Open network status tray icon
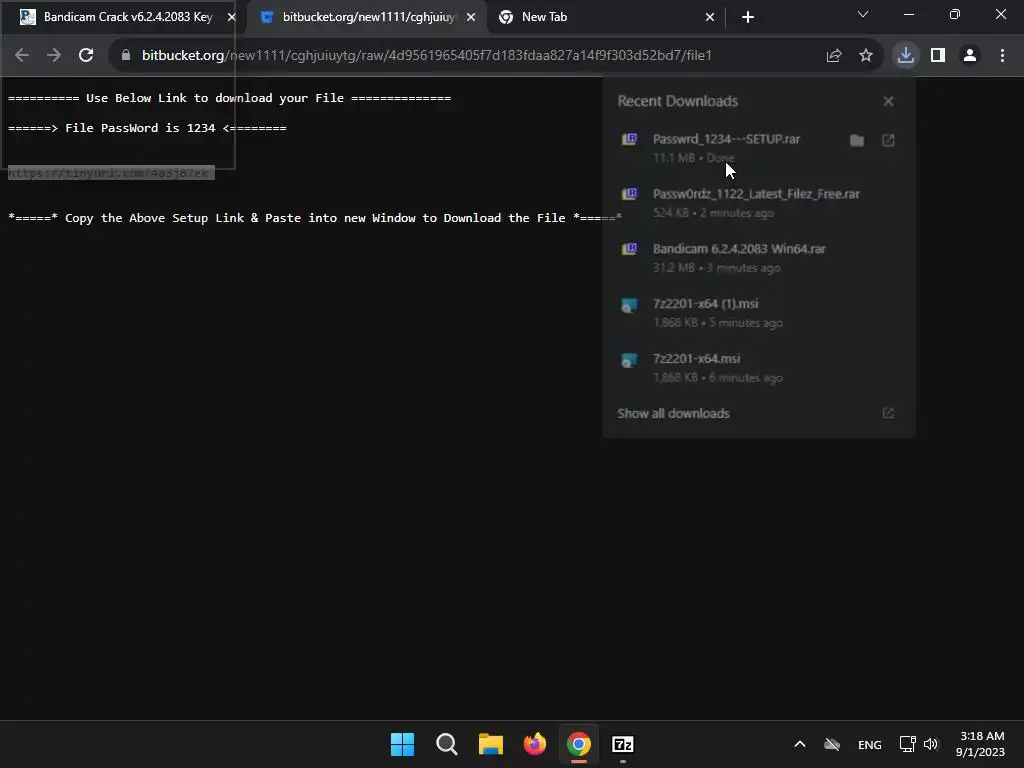The width and height of the screenshot is (1024, 768). pos(907,744)
